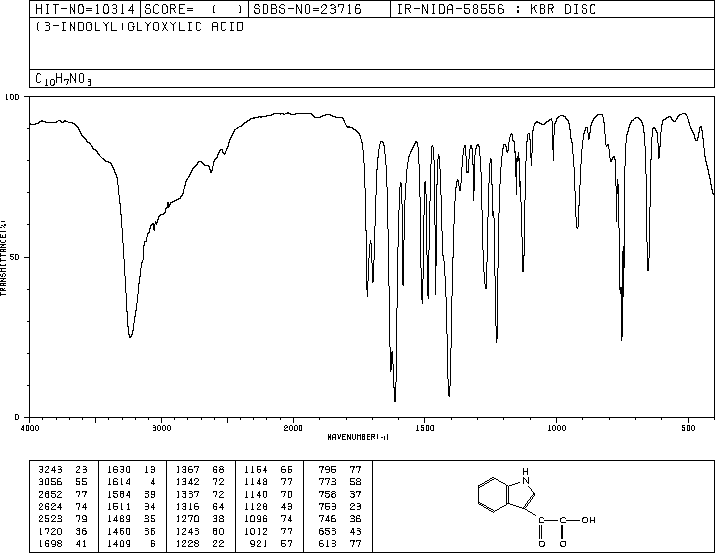Select the 746 wavenumber table cell
Image resolution: width=715 pixels, height=553 pixels.
[x=327, y=519]
